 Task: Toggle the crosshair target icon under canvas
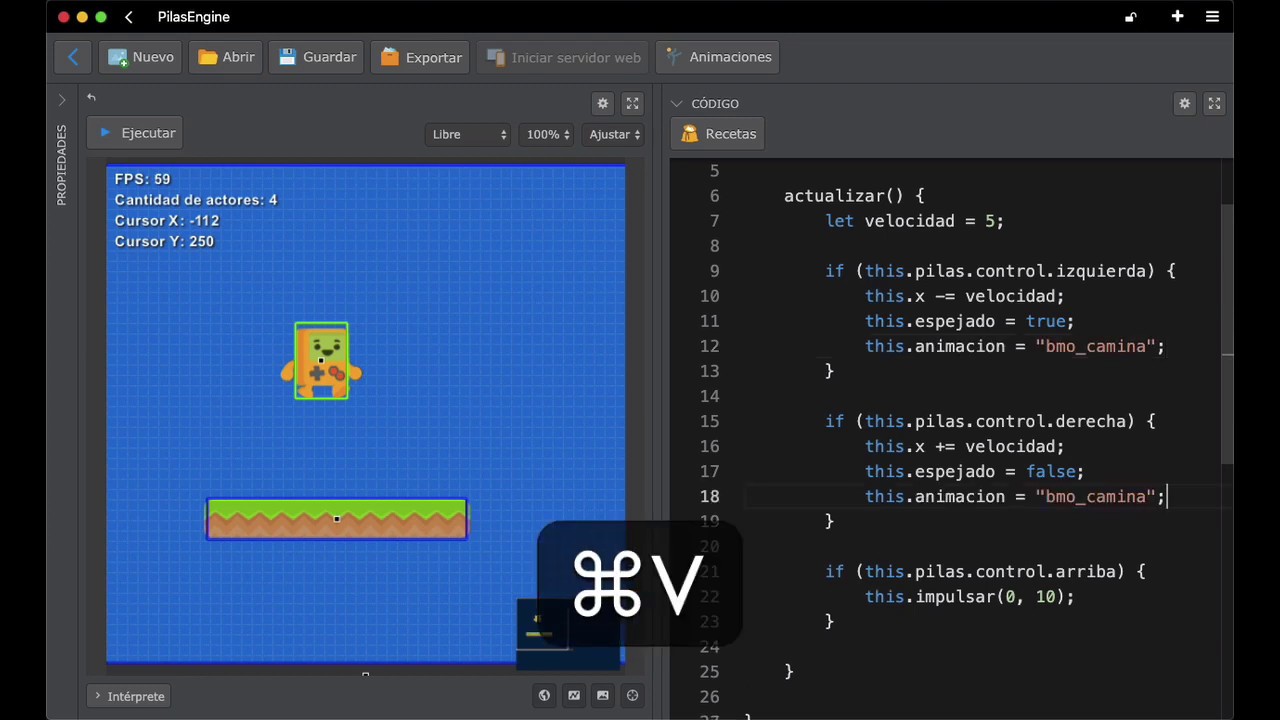(632, 696)
